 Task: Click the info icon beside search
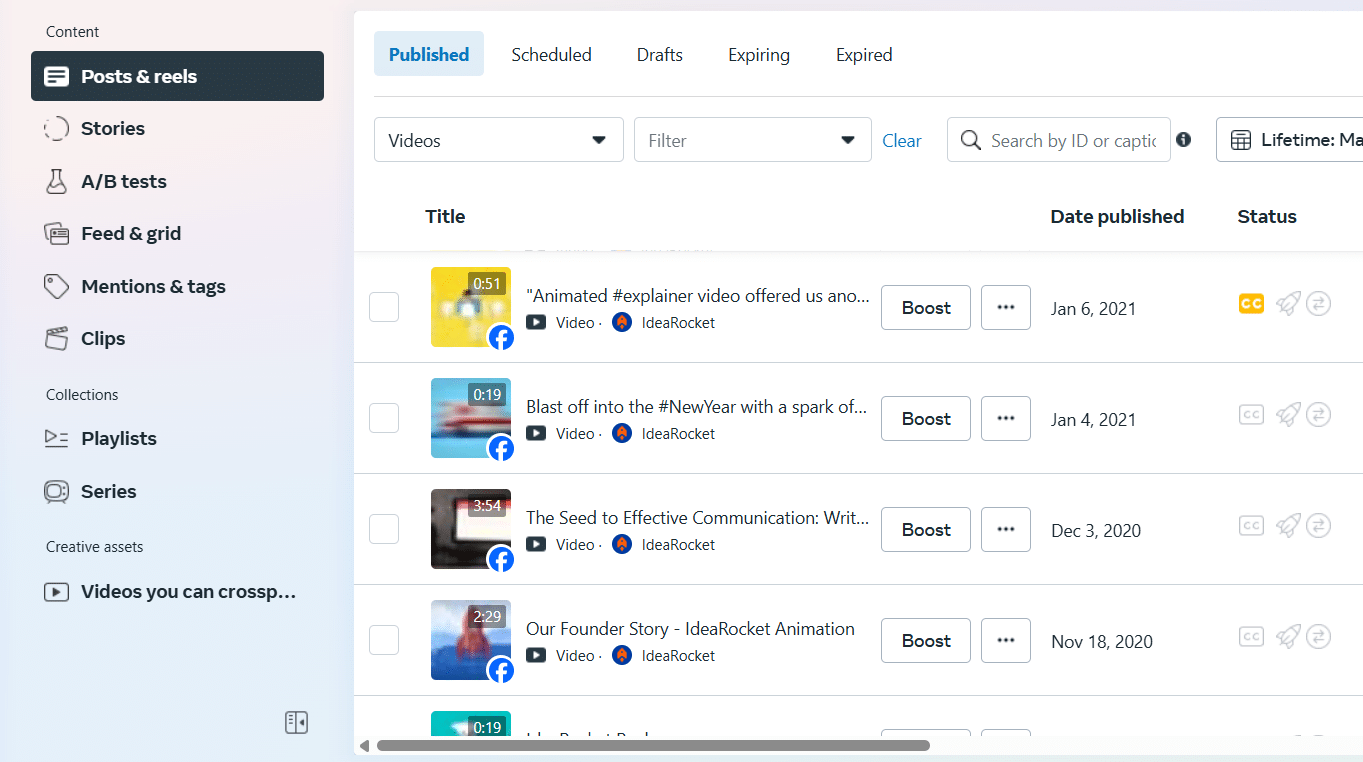(x=1184, y=140)
